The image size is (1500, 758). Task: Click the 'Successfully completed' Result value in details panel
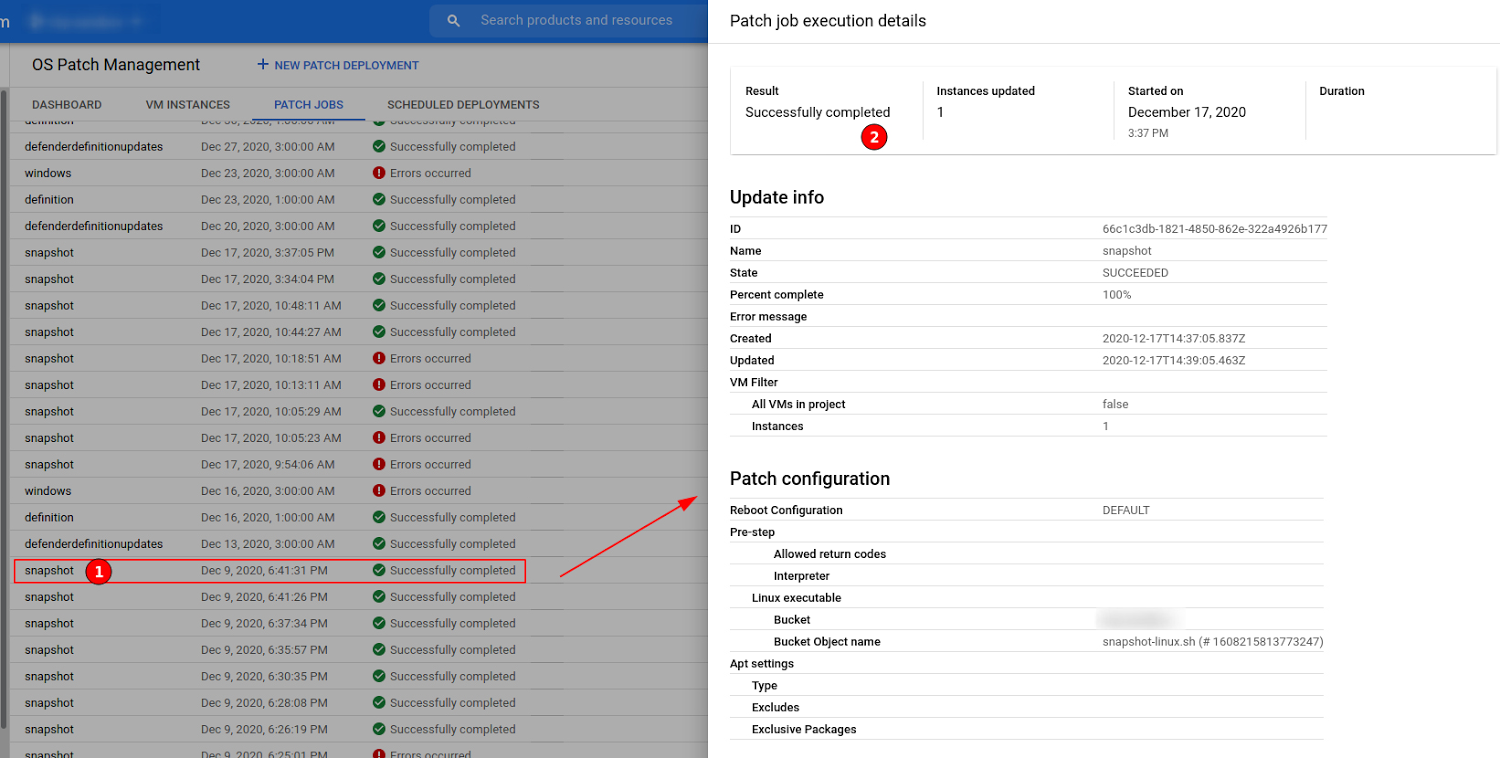pyautogui.click(x=818, y=112)
